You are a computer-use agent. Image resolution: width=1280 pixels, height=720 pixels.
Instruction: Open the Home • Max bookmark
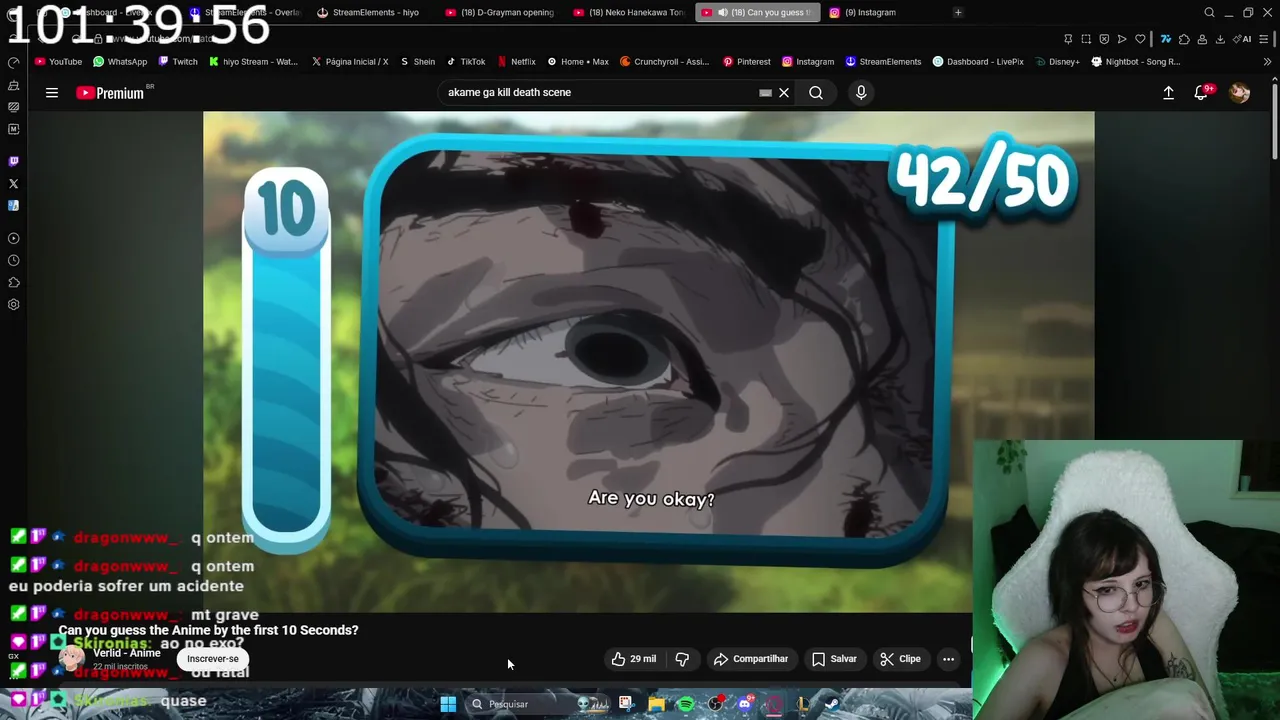[x=577, y=61]
